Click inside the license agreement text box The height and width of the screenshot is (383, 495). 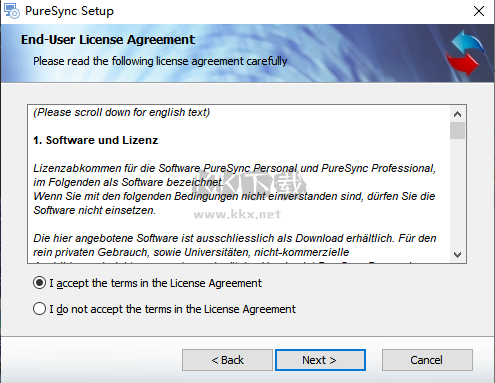238,184
